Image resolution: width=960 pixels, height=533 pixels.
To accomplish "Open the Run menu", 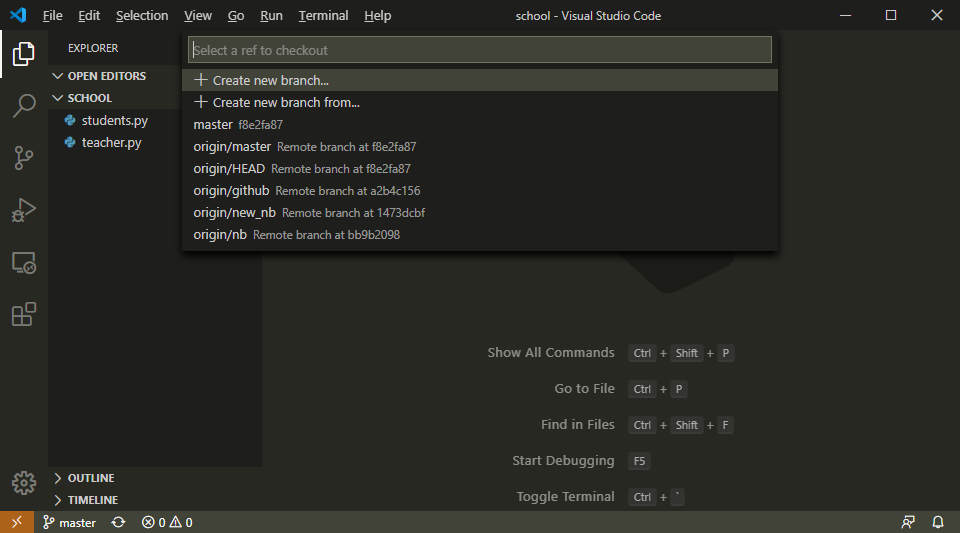I will [x=271, y=15].
